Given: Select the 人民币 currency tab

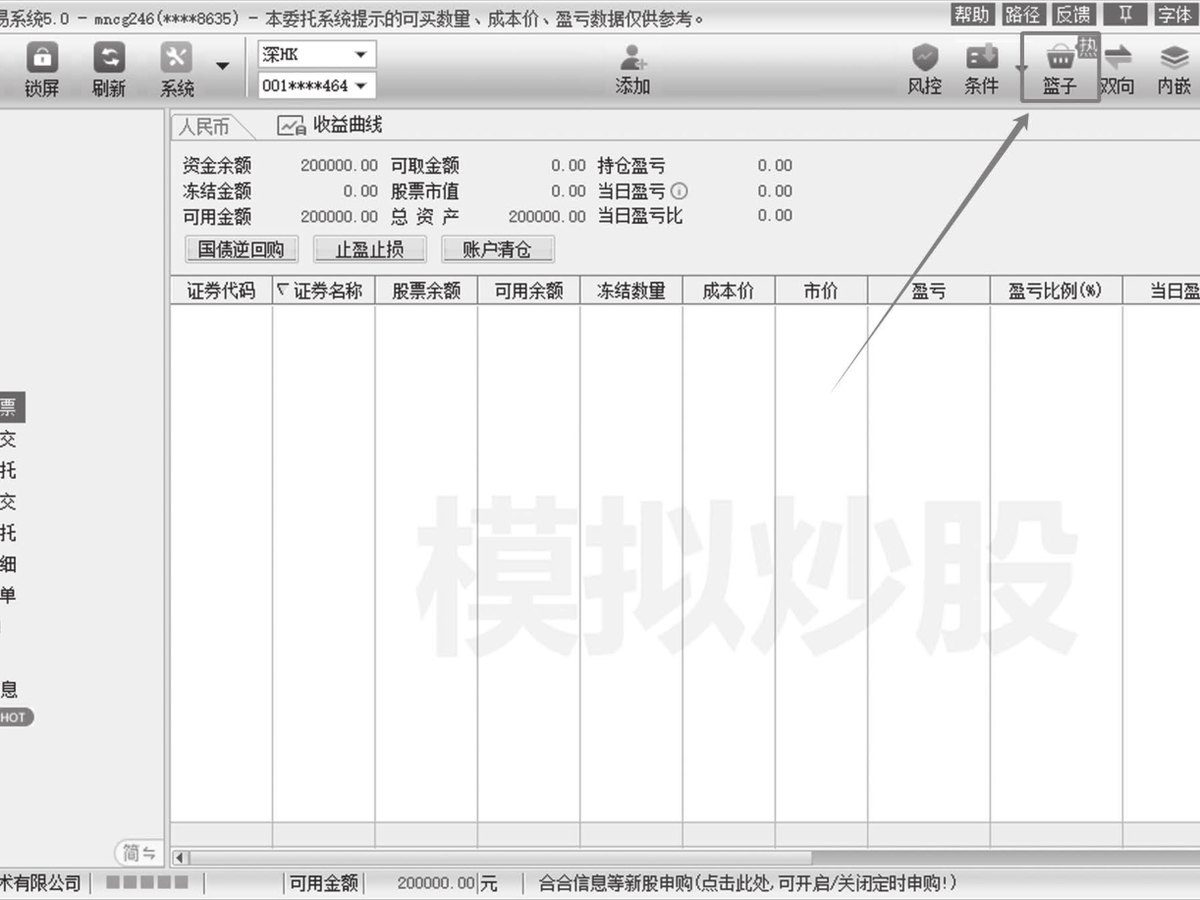Looking at the screenshot, I should click(206, 127).
